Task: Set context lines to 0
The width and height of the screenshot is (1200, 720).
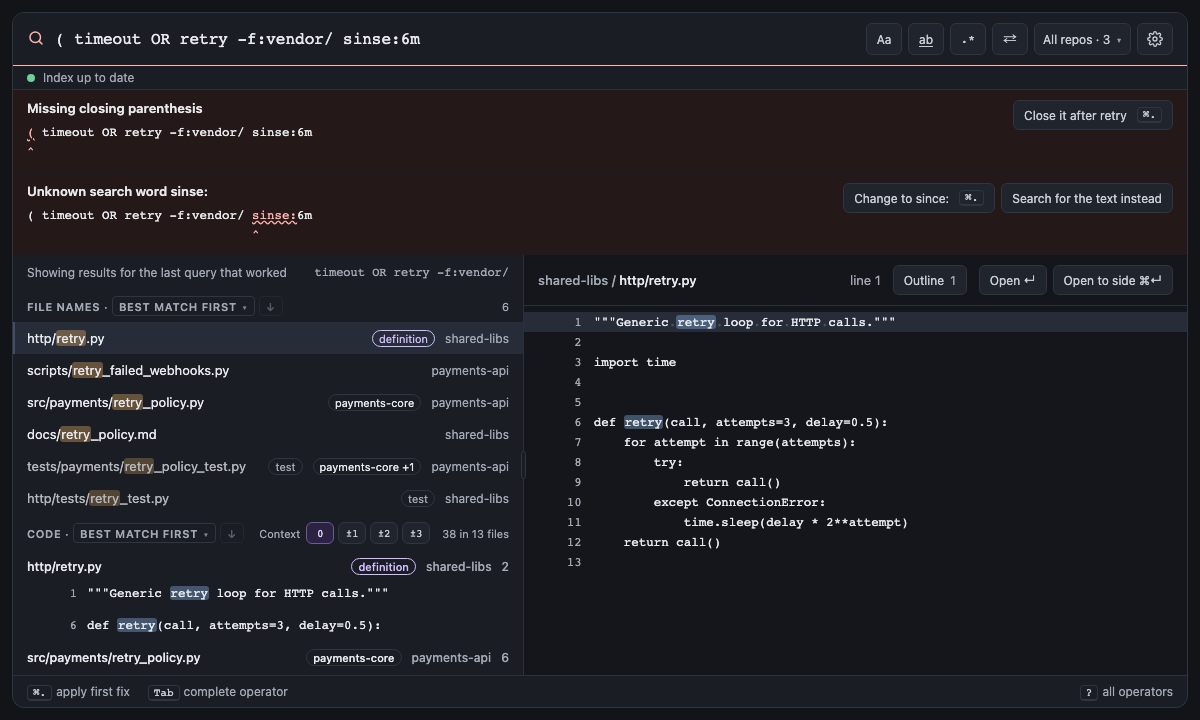Action: point(320,534)
